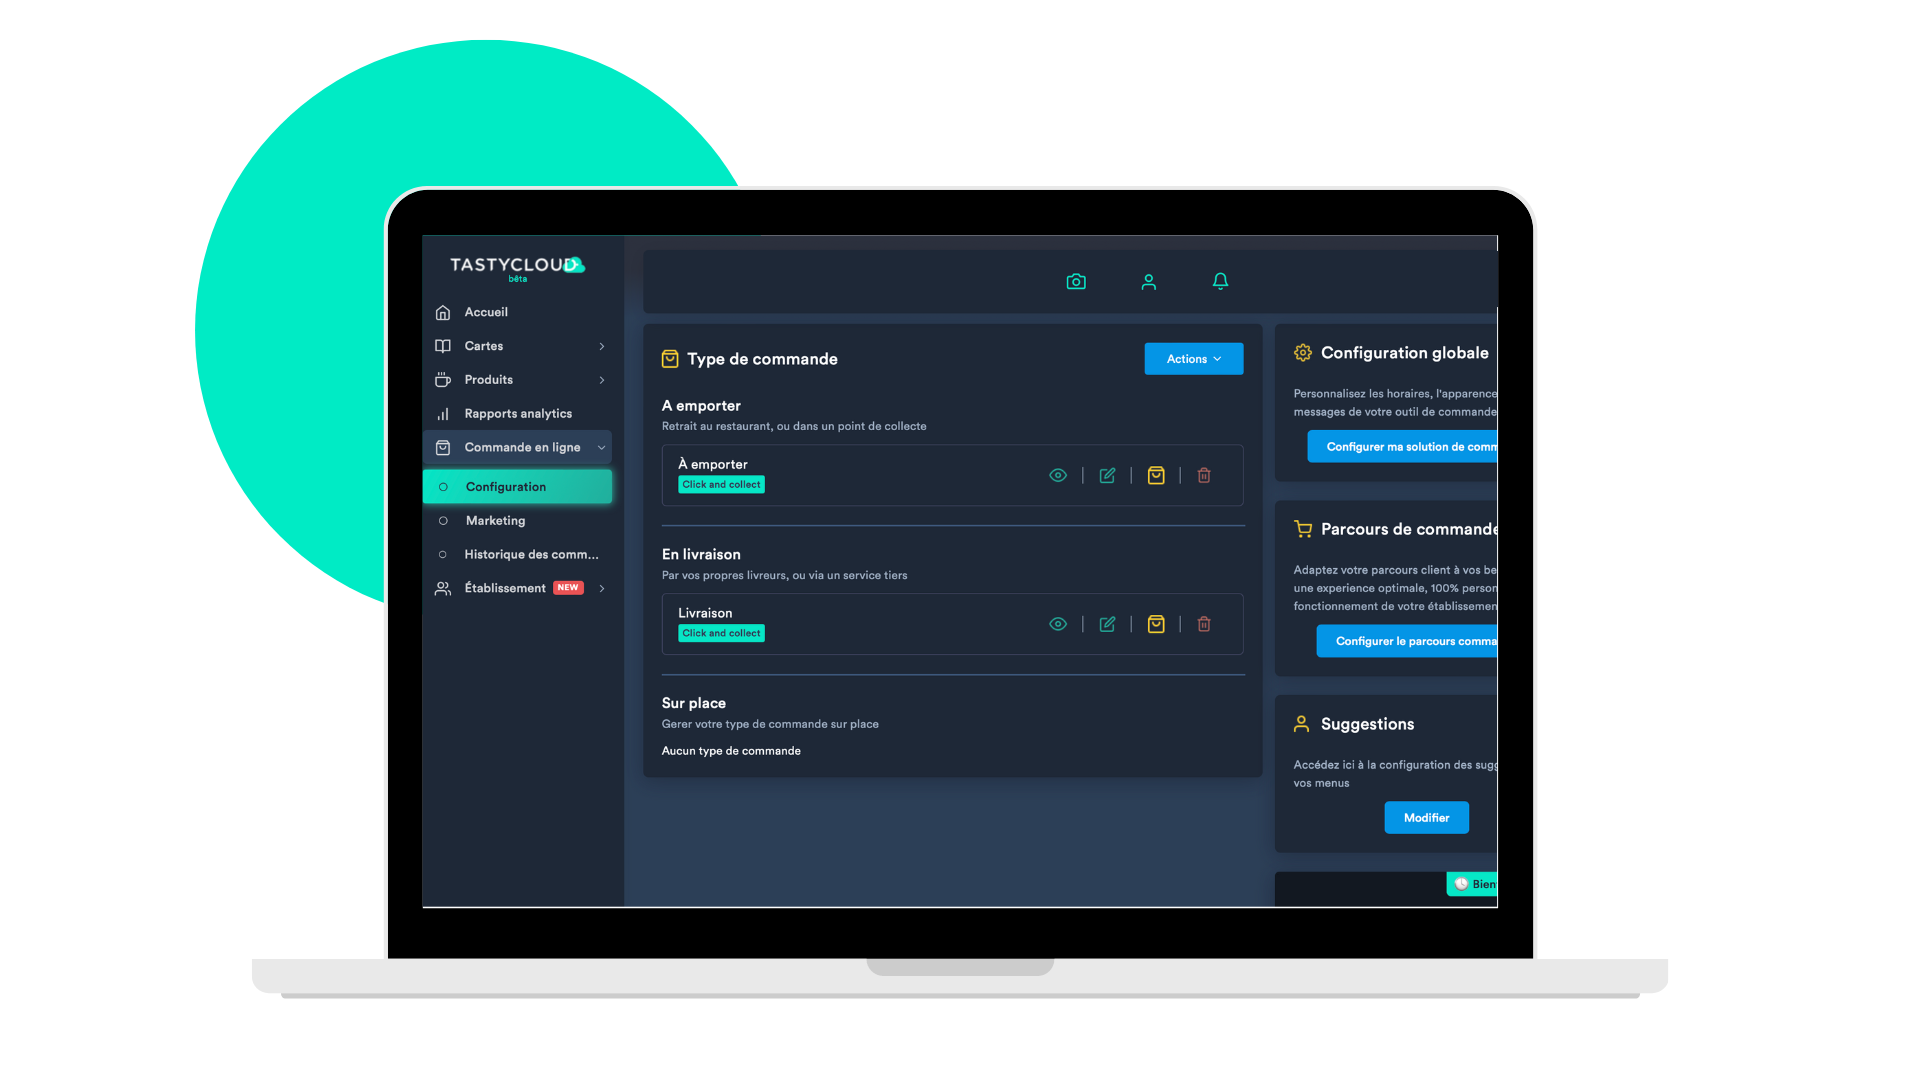Click the notification bell icon
Screen dimensions: 1920x1080
point(1221,281)
